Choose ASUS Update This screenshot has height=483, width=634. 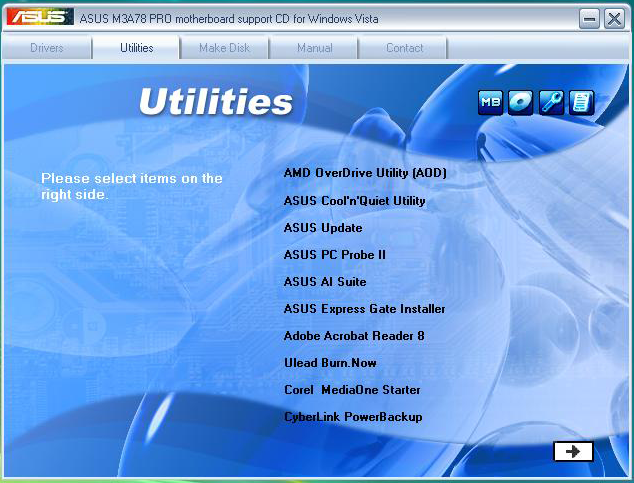(323, 228)
